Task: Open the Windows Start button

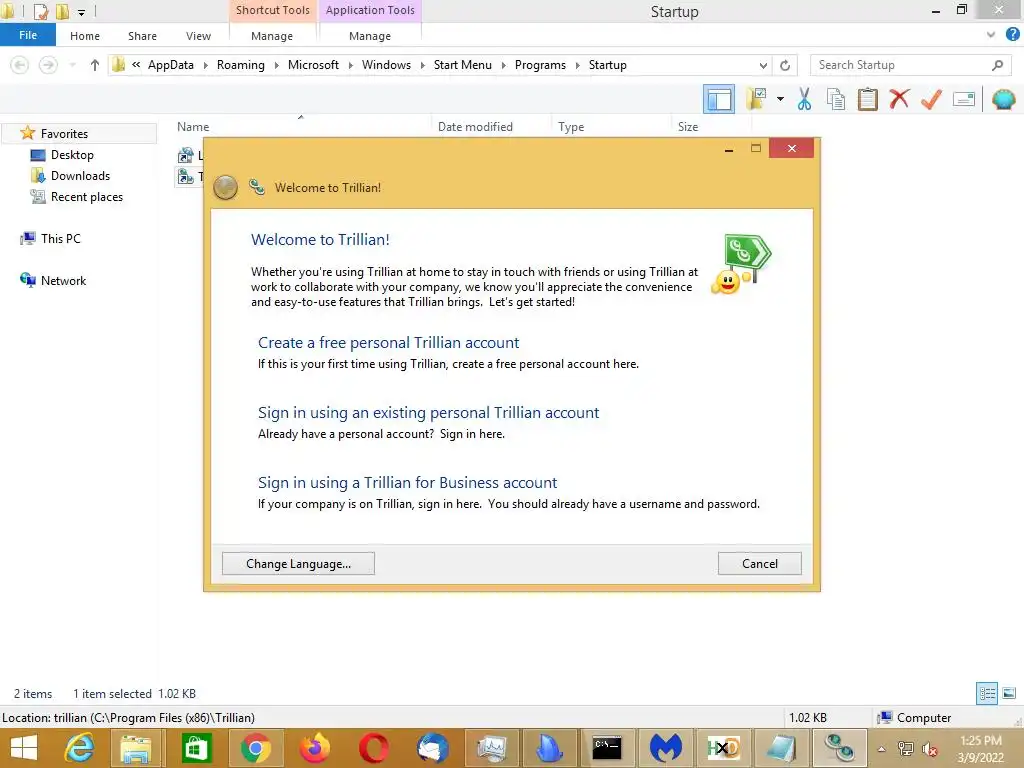Action: 24,748
